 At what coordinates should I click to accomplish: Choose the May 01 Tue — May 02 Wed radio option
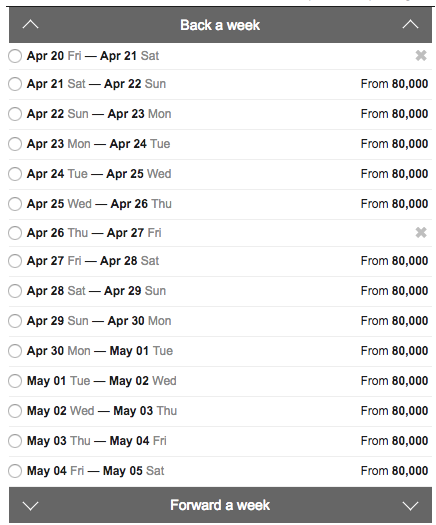click(x=15, y=381)
